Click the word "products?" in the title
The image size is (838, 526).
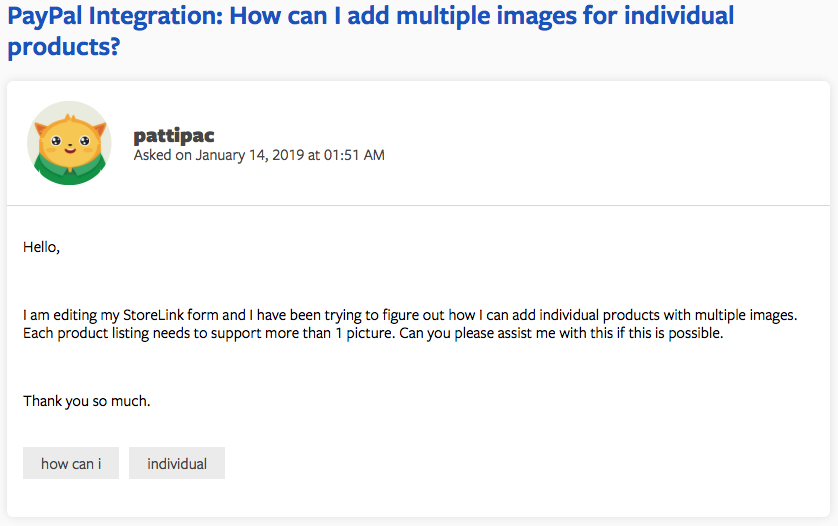pos(64,46)
